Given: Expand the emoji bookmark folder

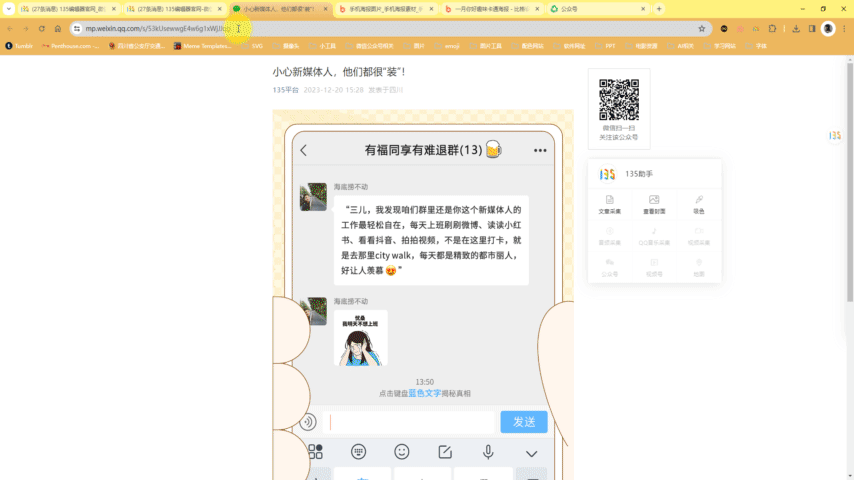Looking at the screenshot, I should [x=447, y=46].
